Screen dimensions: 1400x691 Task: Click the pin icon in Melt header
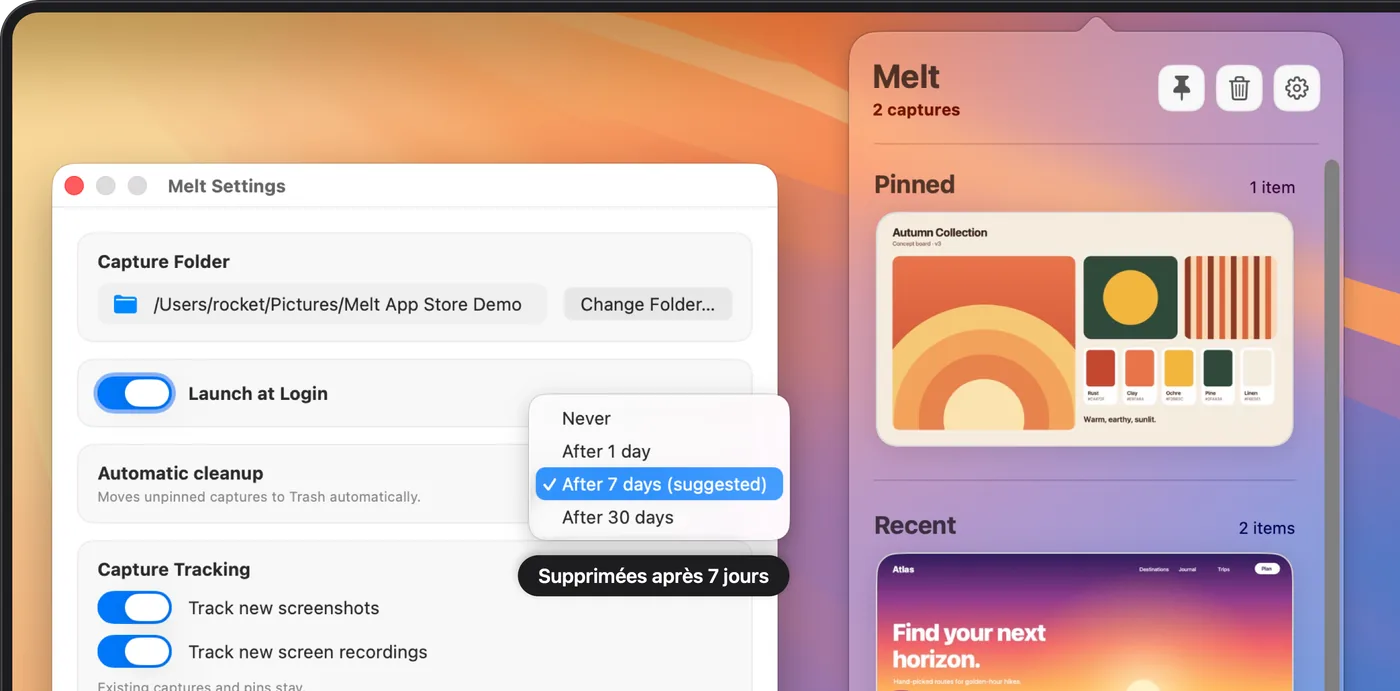point(1181,88)
